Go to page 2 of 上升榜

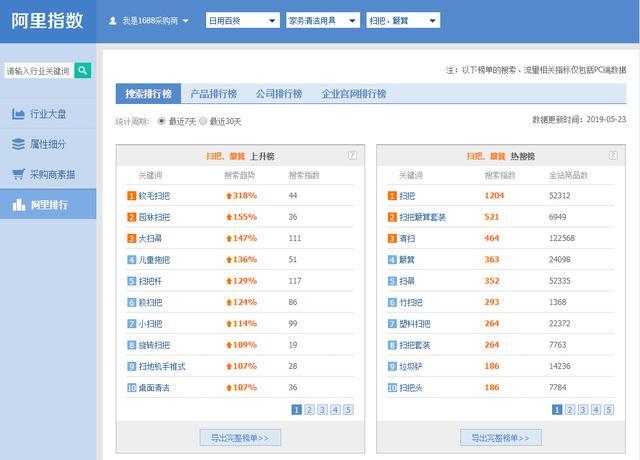click(x=309, y=409)
